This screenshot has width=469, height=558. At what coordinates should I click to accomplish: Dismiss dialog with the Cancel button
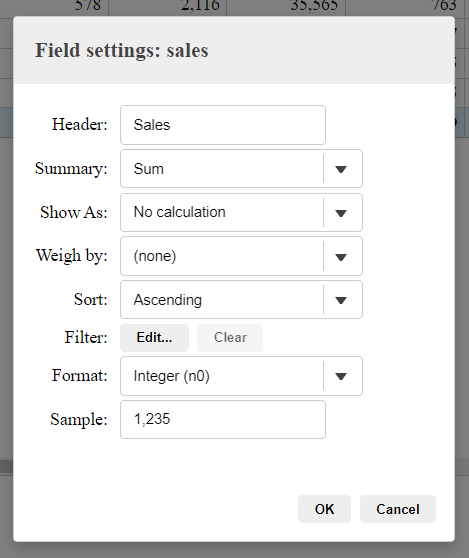398,509
